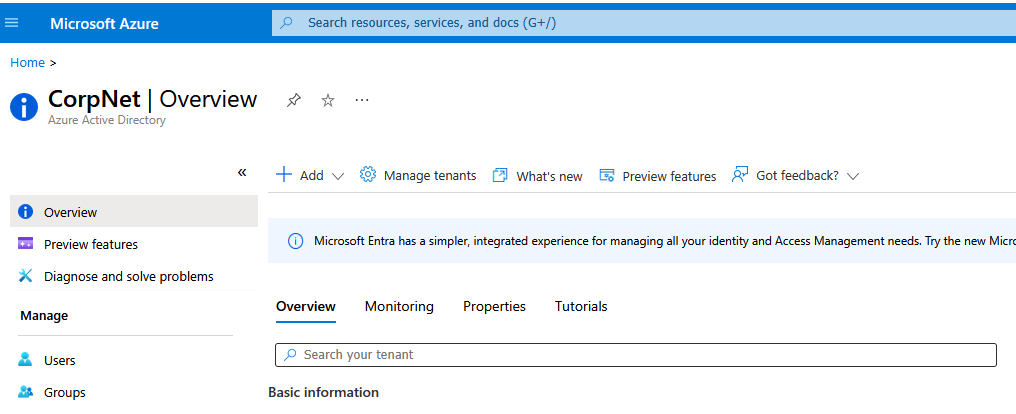Click the tenant search magnifier icon
Viewport: 1016px width, 414px height.
(291, 354)
